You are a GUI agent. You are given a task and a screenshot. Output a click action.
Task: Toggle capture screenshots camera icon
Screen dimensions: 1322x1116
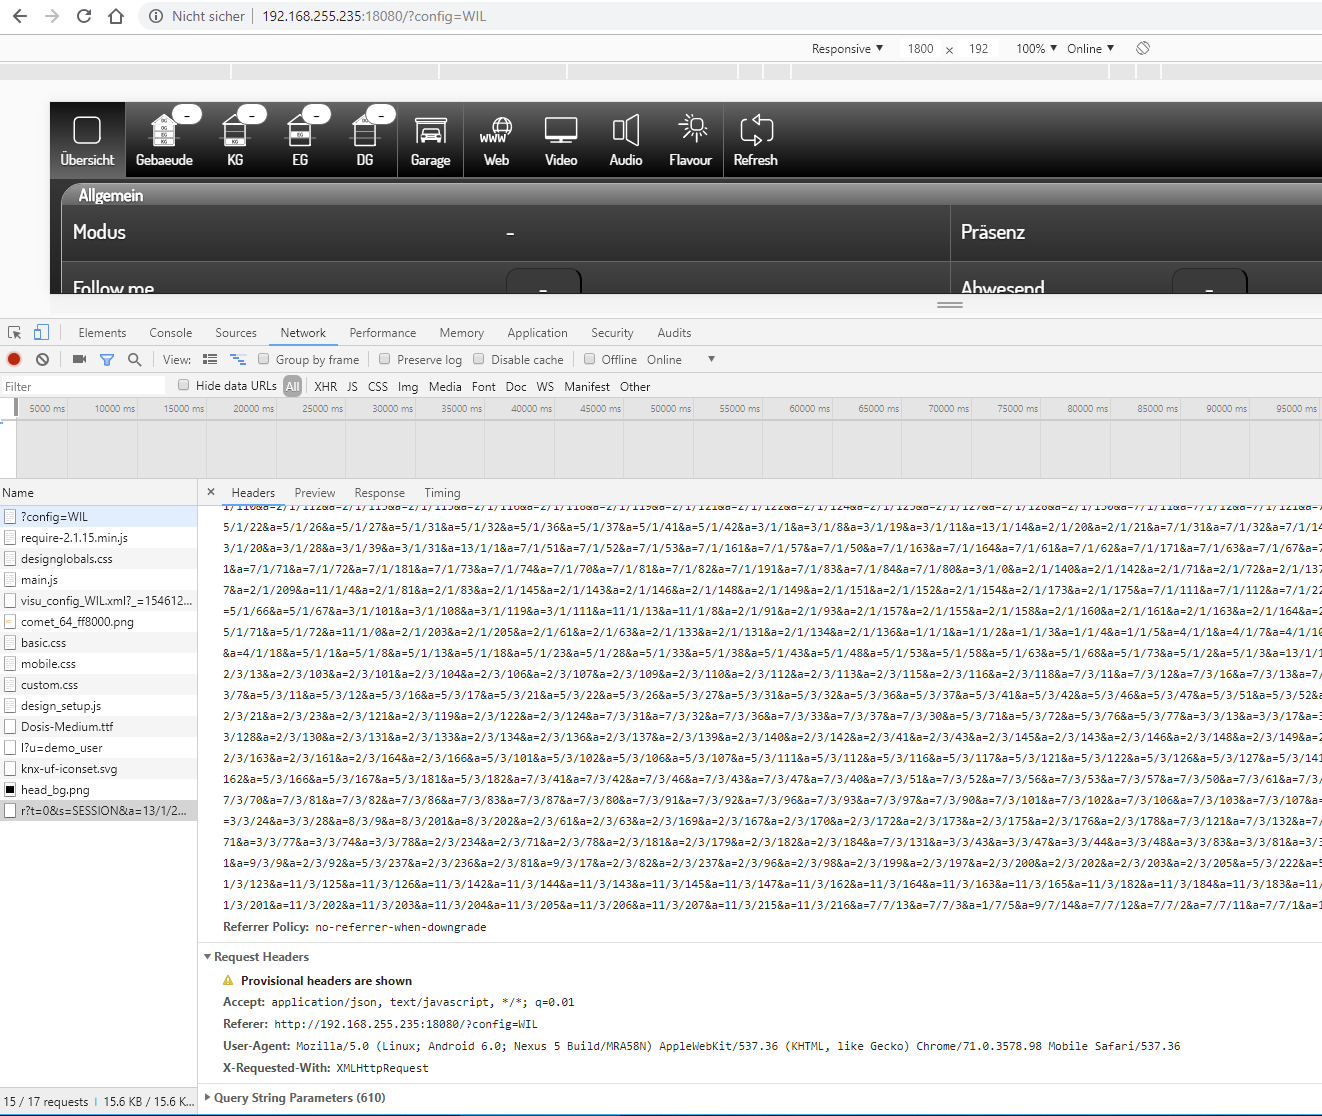[79, 359]
